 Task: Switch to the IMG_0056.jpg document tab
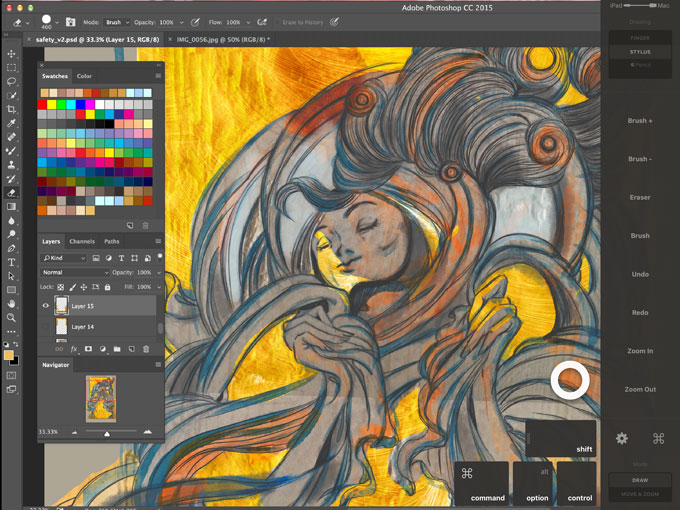(x=223, y=39)
